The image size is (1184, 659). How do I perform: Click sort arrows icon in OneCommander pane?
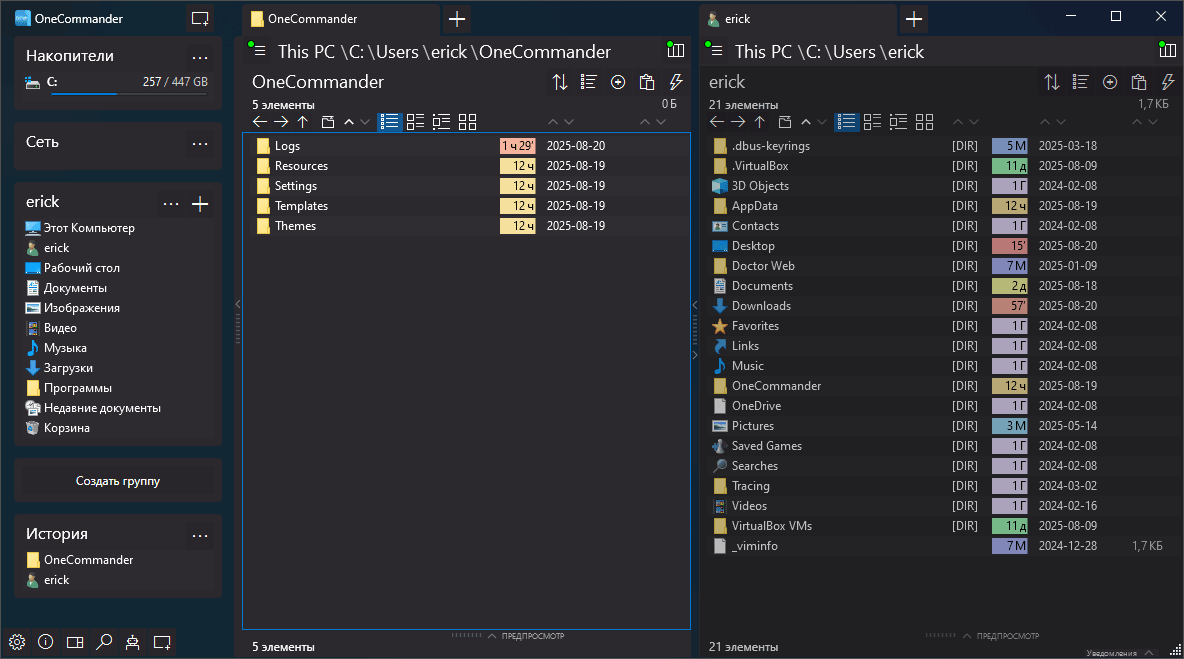pyautogui.click(x=560, y=82)
